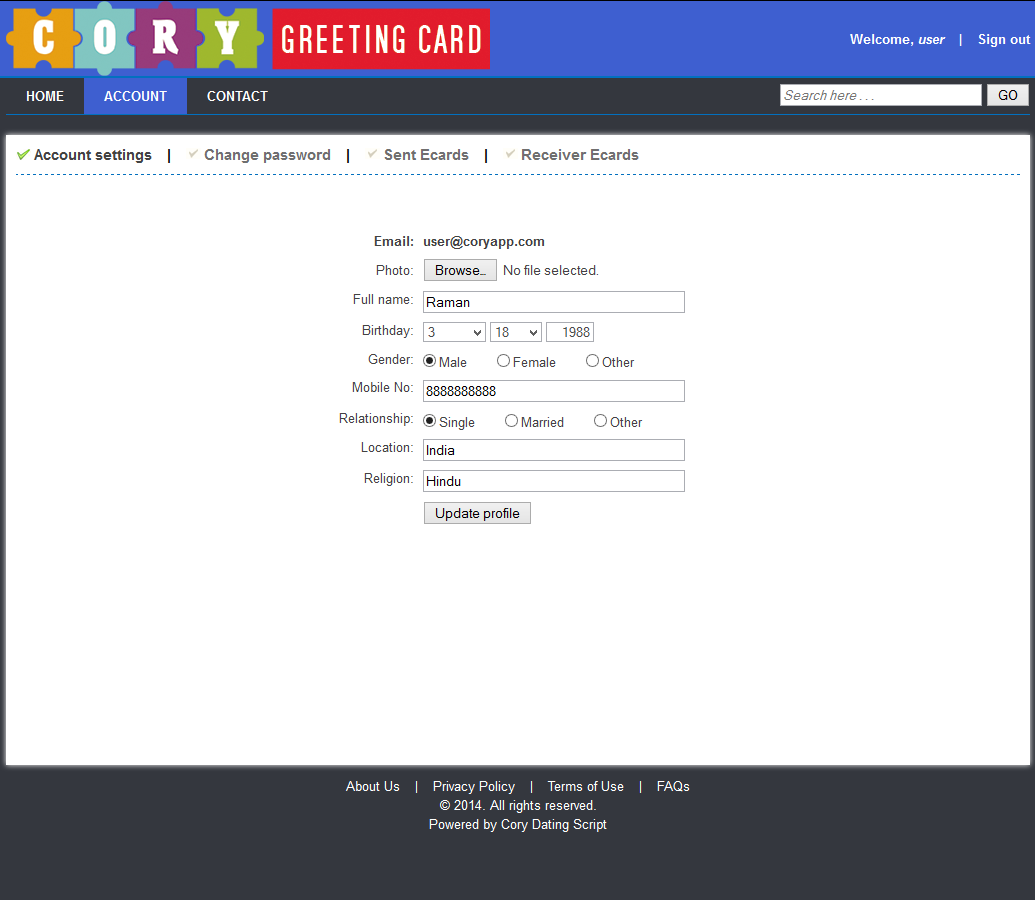Select Married as relationship status

click(x=511, y=421)
